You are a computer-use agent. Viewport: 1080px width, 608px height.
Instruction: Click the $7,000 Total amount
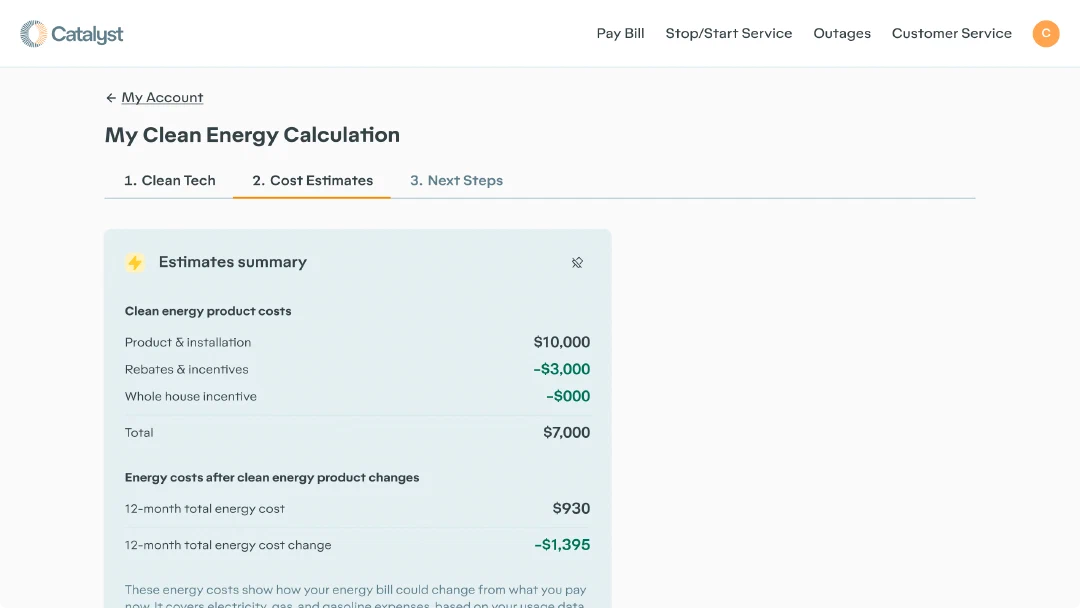pyautogui.click(x=566, y=432)
